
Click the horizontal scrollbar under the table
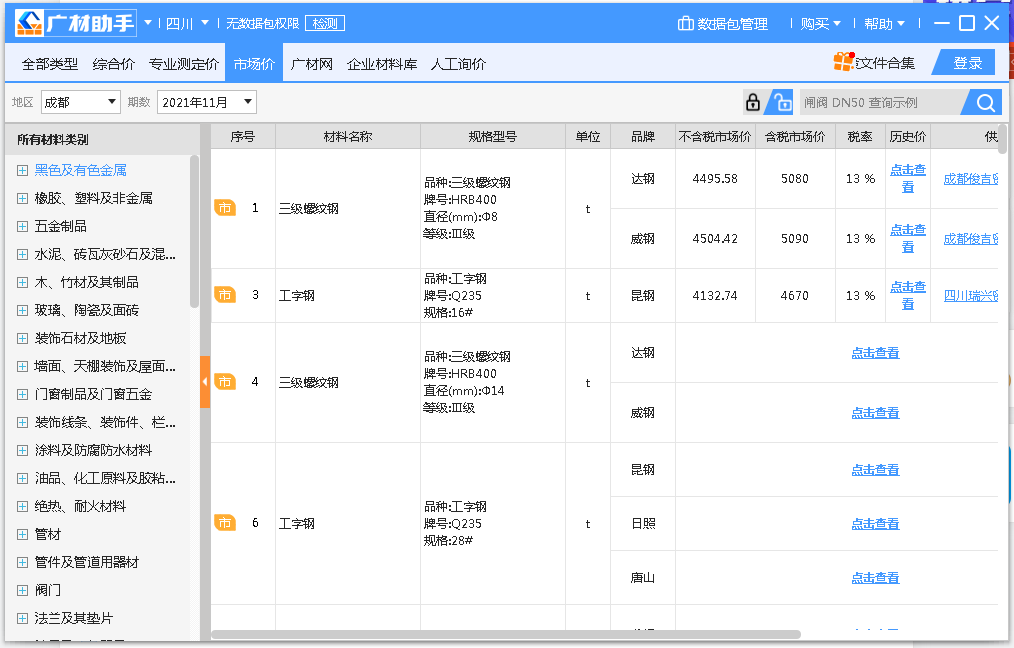pyautogui.click(x=506, y=634)
